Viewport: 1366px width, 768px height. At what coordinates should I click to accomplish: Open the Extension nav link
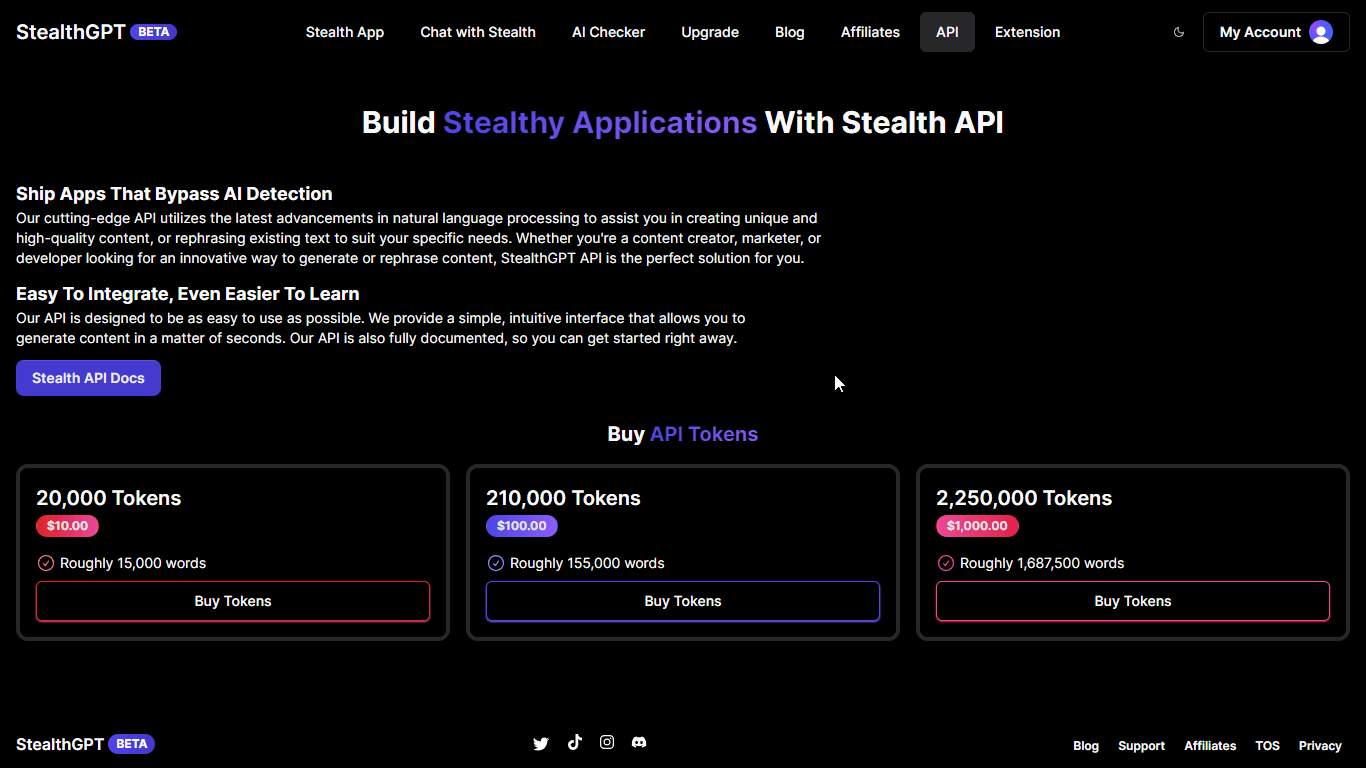click(1027, 32)
